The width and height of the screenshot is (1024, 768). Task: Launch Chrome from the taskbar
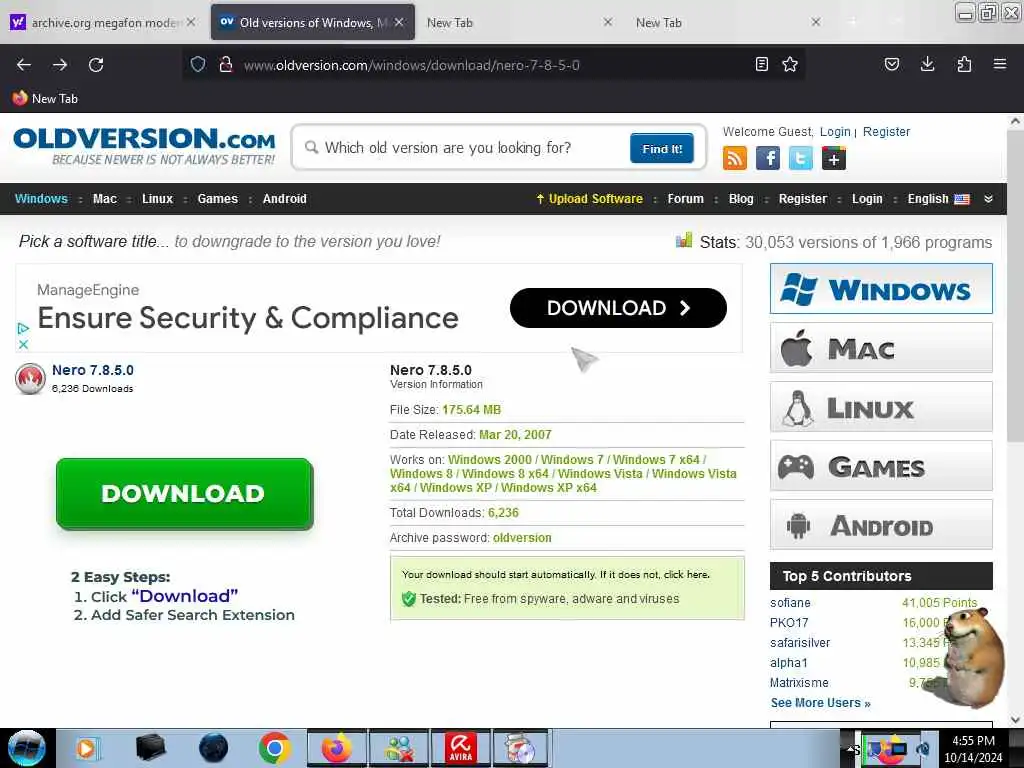coord(274,748)
